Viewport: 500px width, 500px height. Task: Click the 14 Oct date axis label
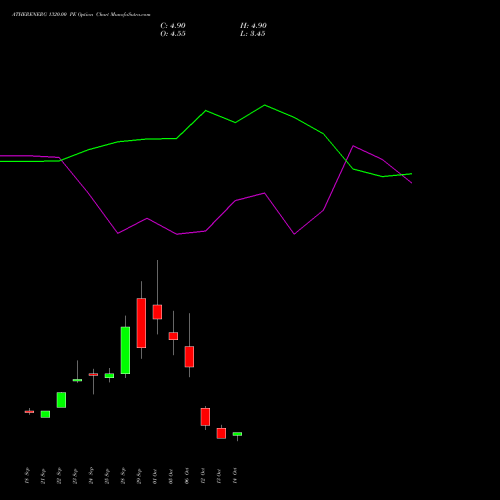(235, 476)
